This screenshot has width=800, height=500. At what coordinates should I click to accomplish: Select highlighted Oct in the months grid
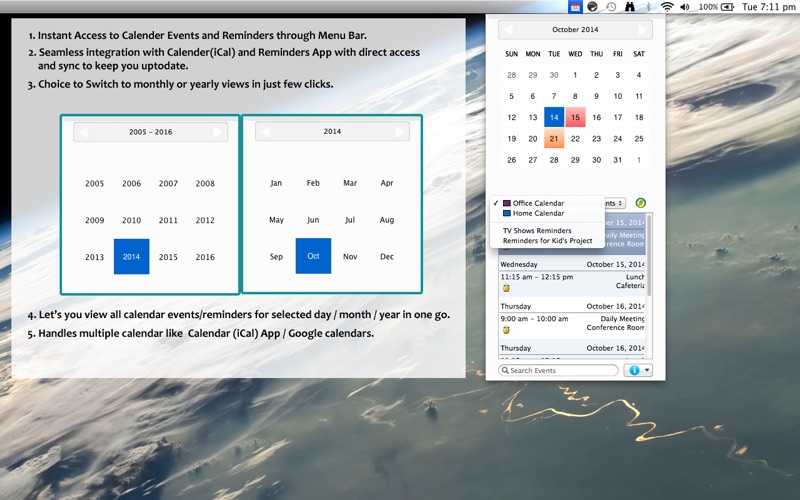coord(313,256)
